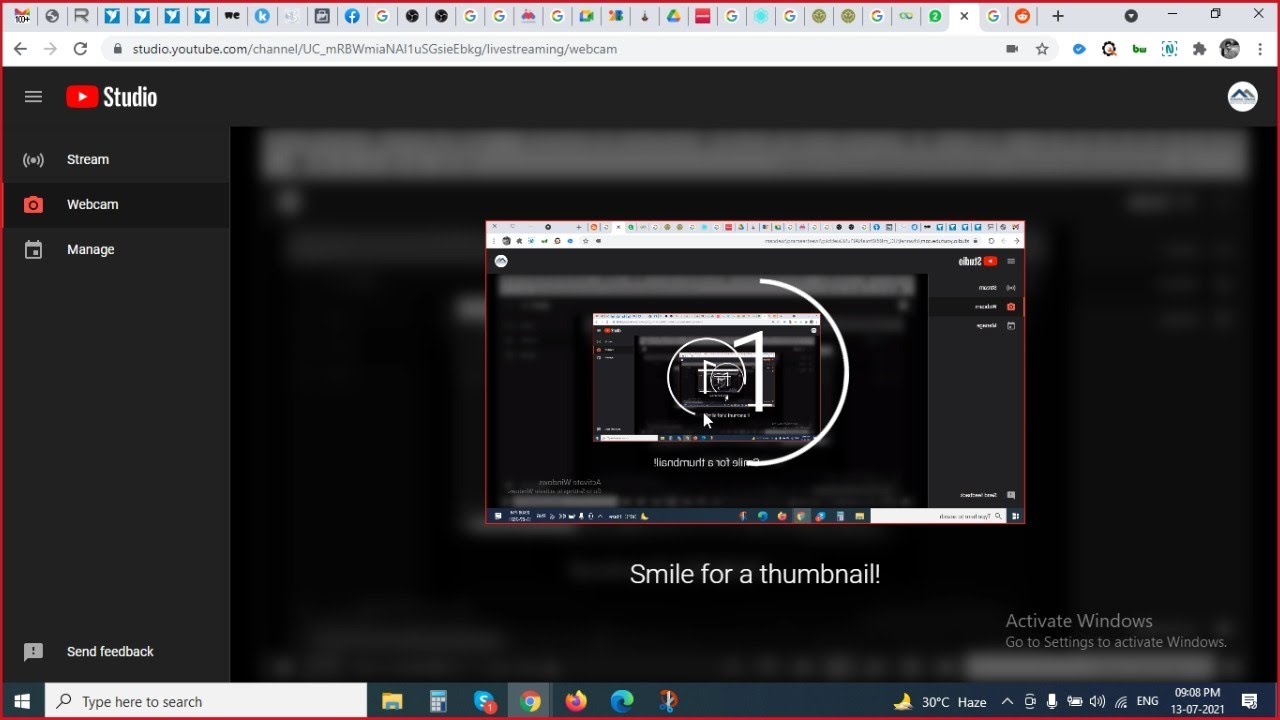The height and width of the screenshot is (720, 1280).
Task: Click the browser forward arrow
Action: [x=50, y=49]
